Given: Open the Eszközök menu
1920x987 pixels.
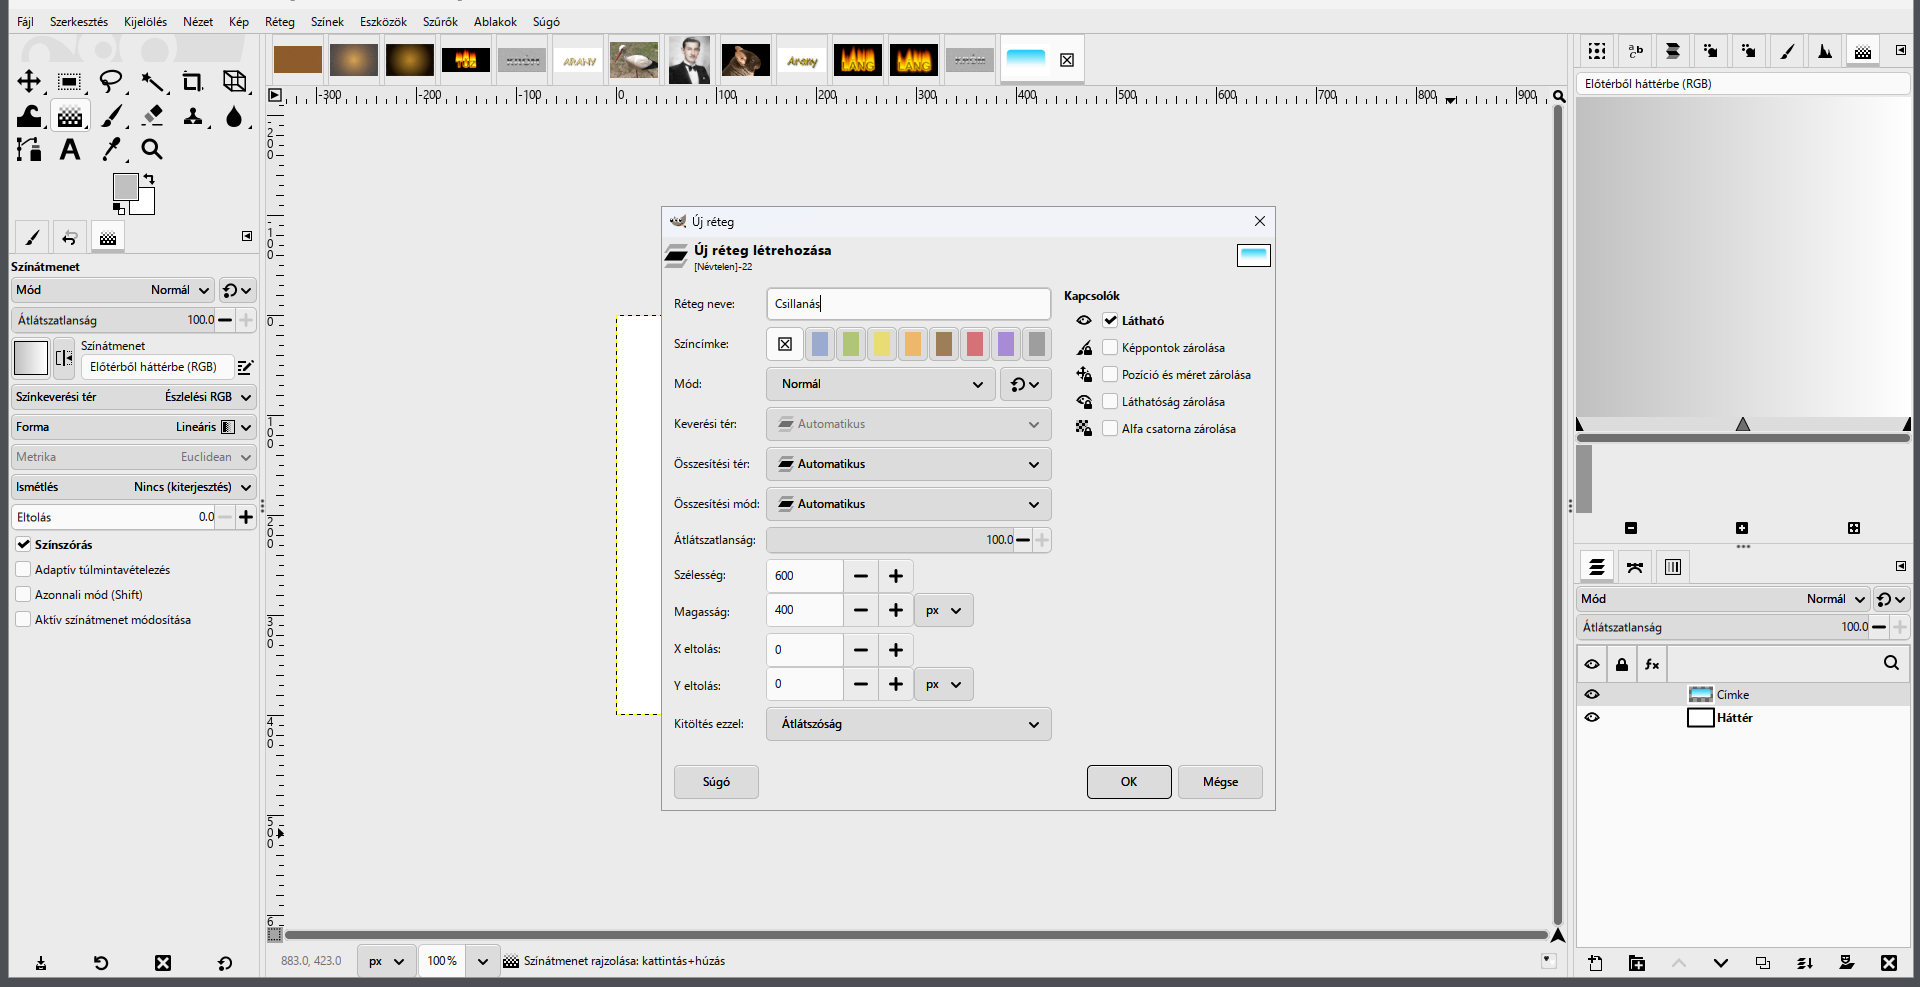Looking at the screenshot, I should [383, 22].
